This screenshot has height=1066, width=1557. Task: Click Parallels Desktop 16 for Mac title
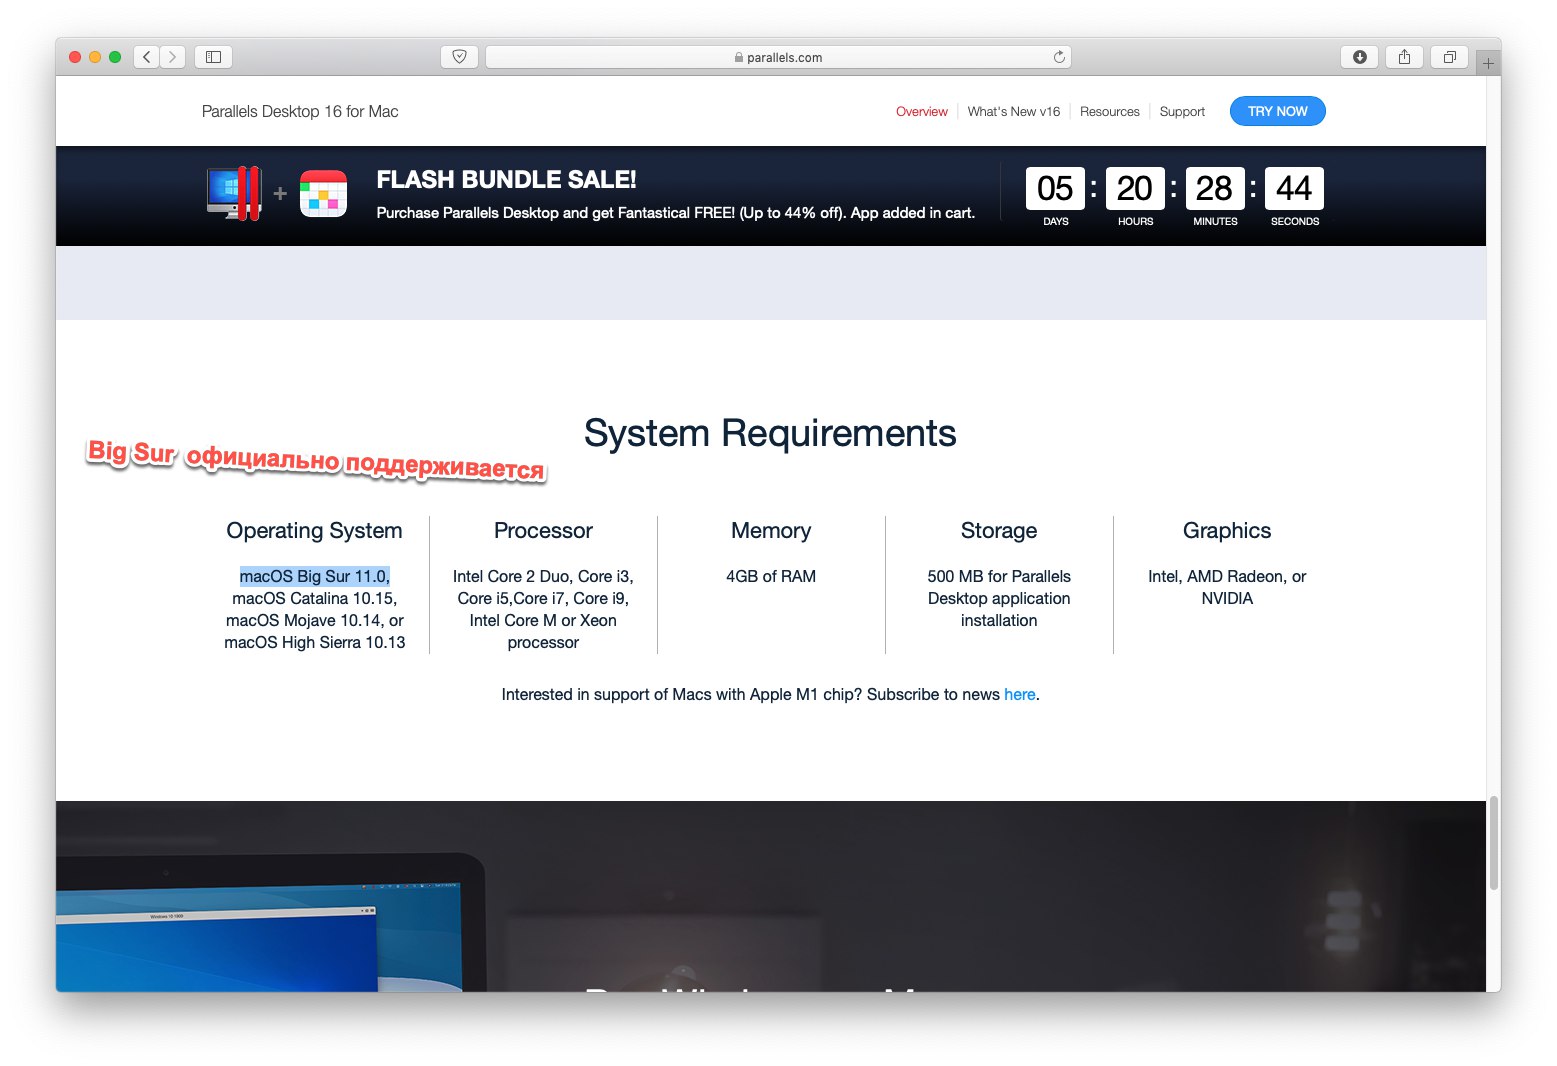(300, 112)
